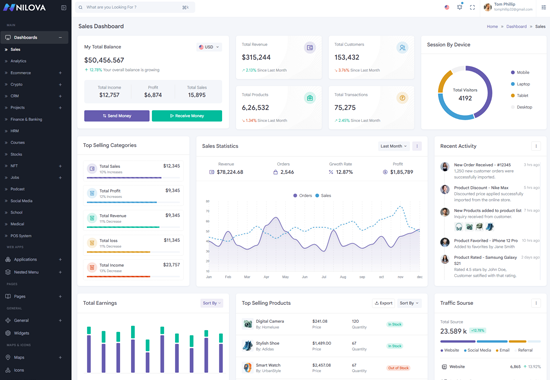The width and height of the screenshot is (550, 380).
Task: Open Sort By dropdown in Top Selling Products
Action: click(409, 303)
